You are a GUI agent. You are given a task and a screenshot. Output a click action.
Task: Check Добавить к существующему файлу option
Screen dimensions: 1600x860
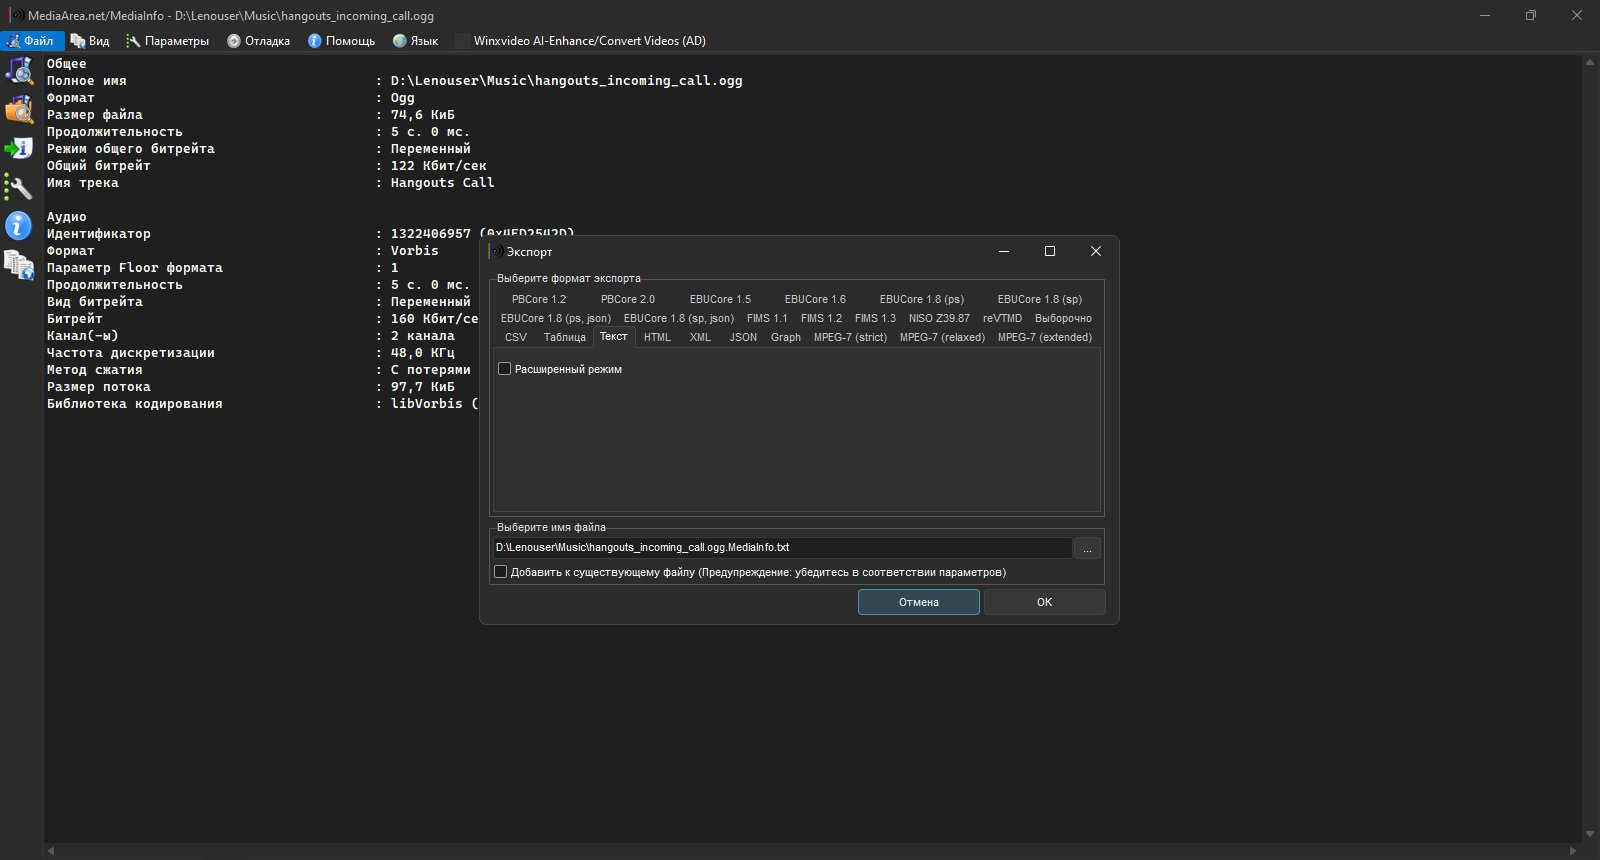pyautogui.click(x=501, y=572)
